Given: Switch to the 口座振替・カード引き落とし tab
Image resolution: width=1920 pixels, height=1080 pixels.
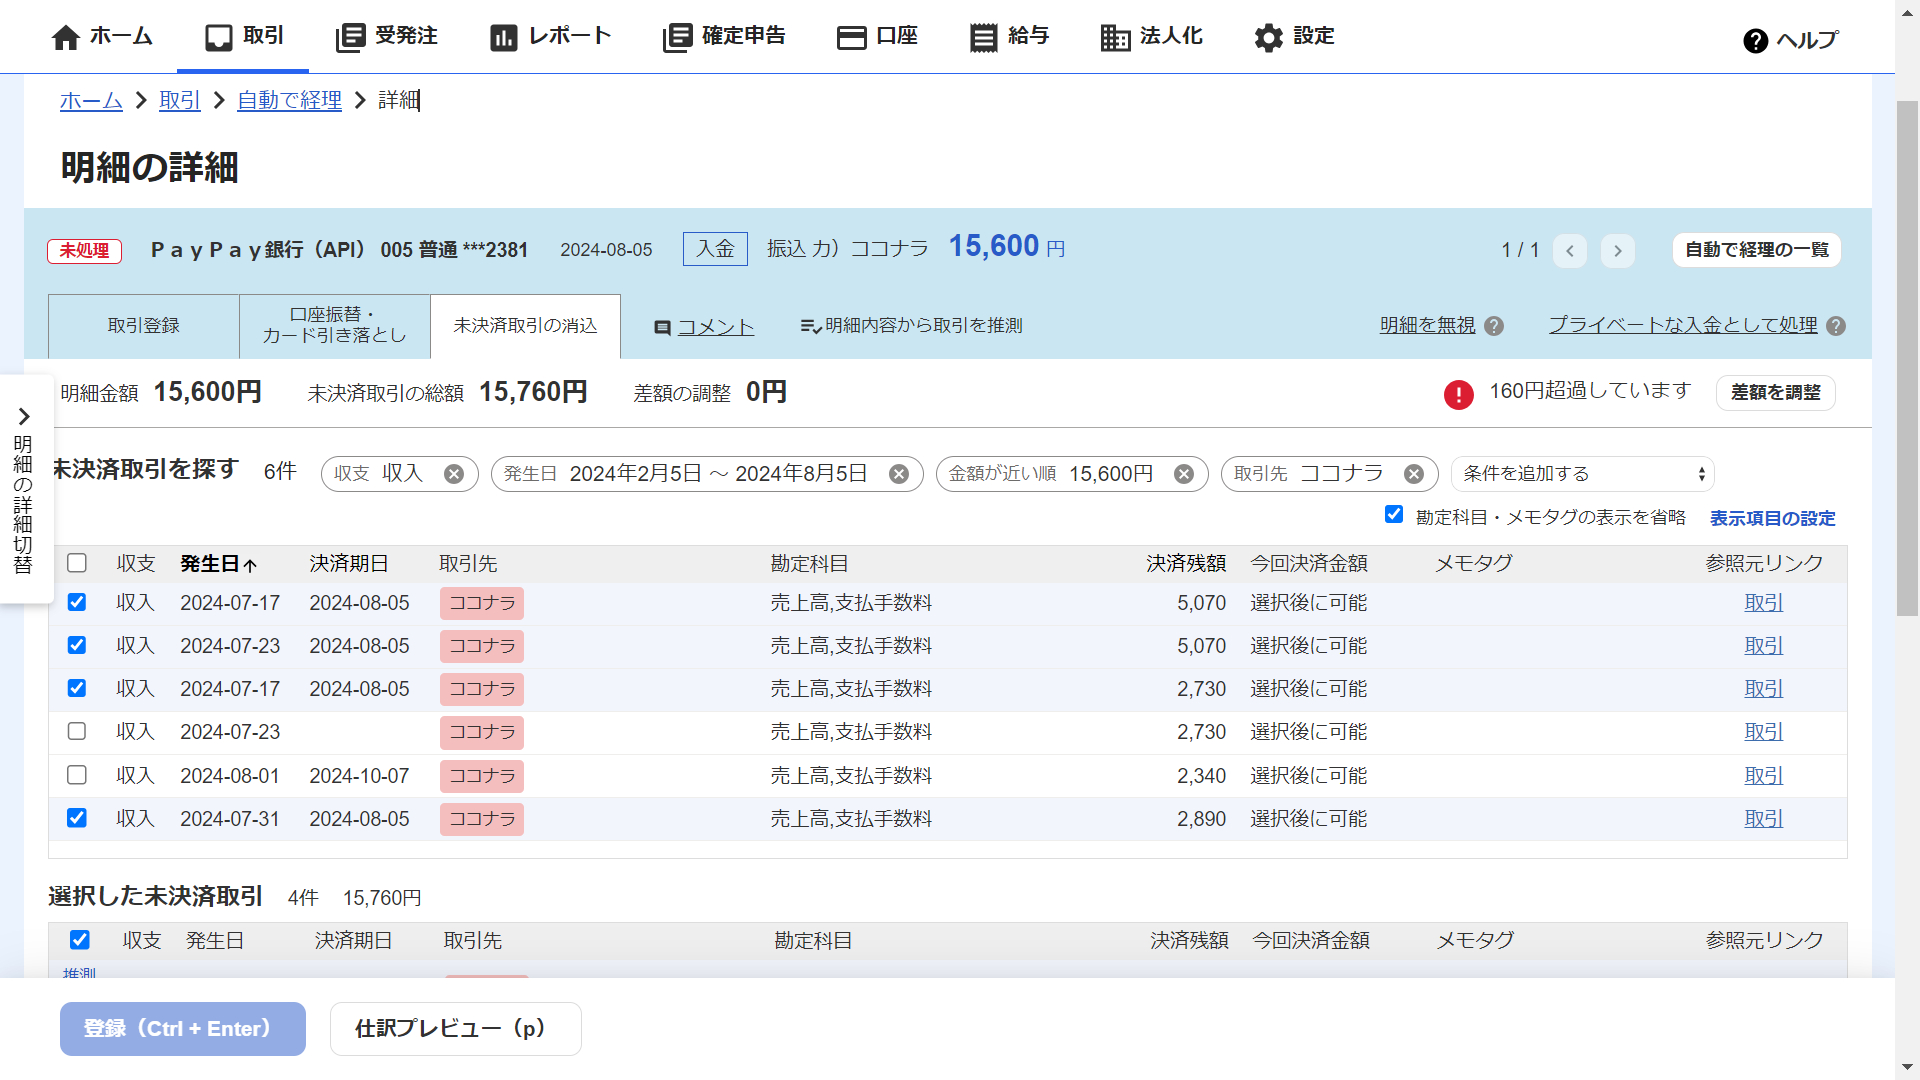Looking at the screenshot, I should (334, 325).
